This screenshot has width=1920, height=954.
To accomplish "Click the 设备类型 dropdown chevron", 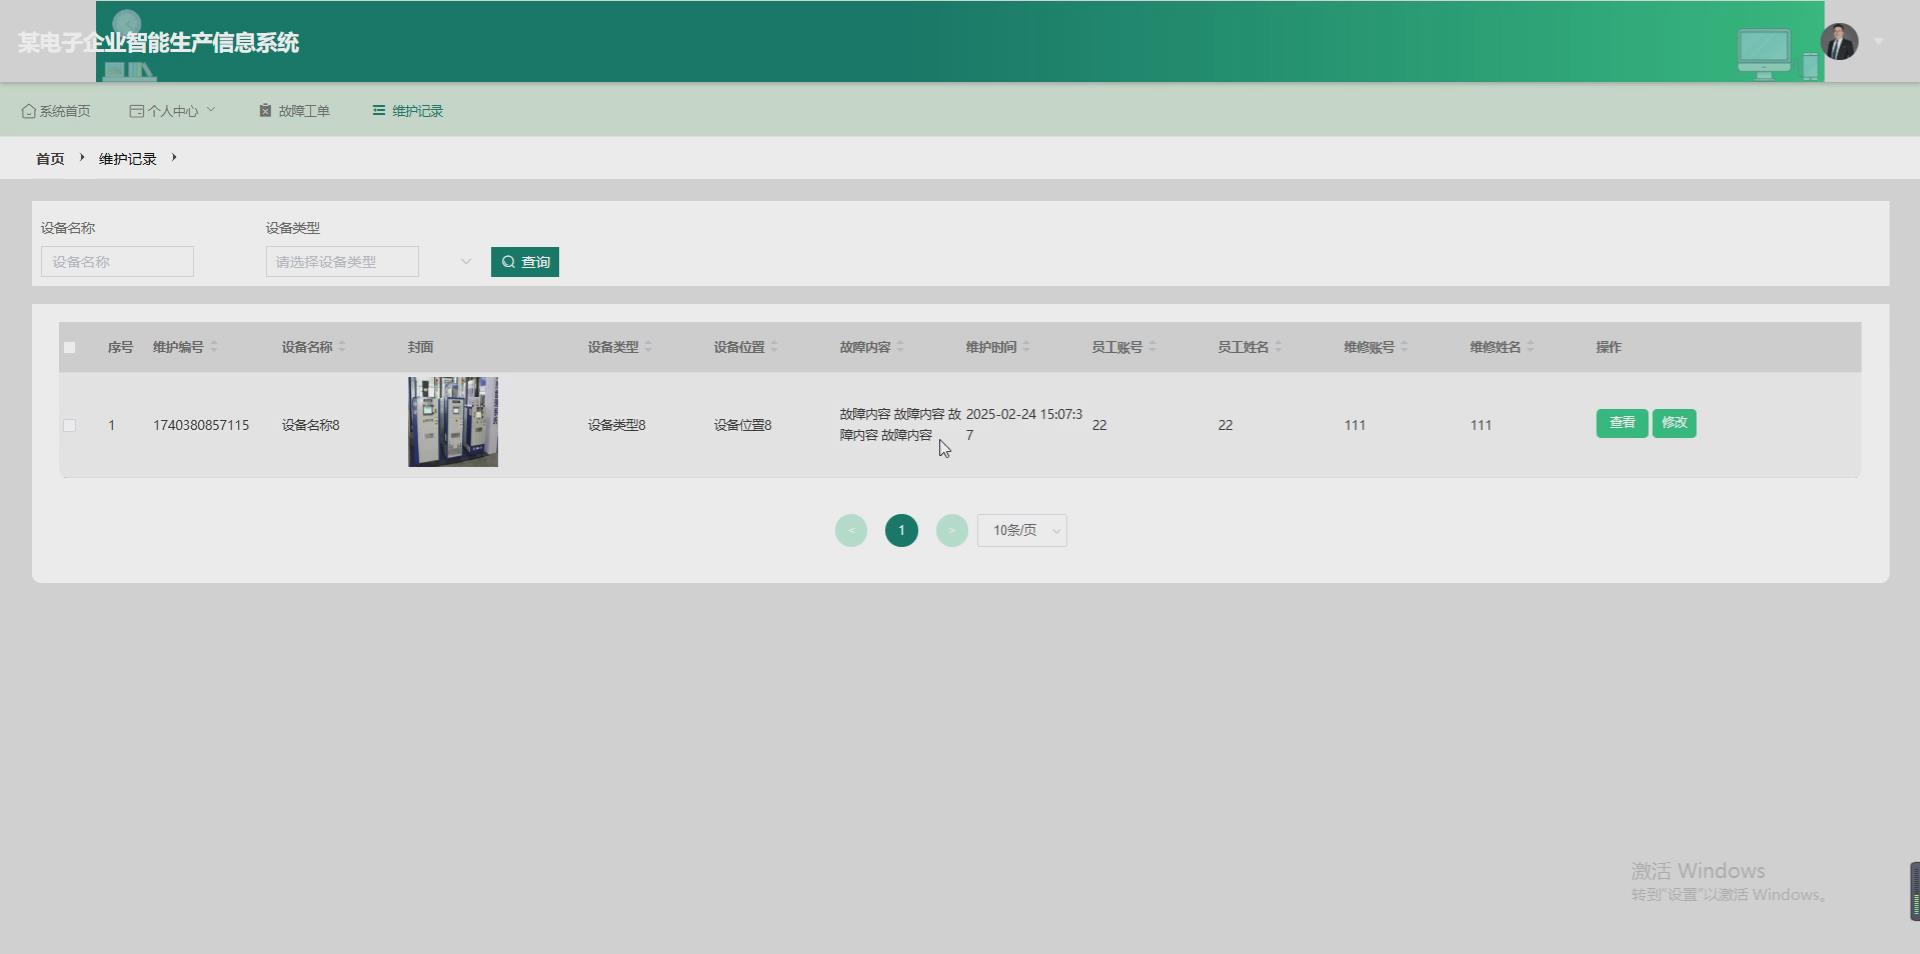I will tap(465, 262).
